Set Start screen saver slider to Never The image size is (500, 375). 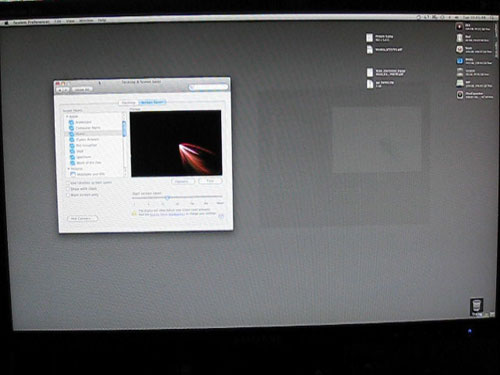(x=220, y=203)
